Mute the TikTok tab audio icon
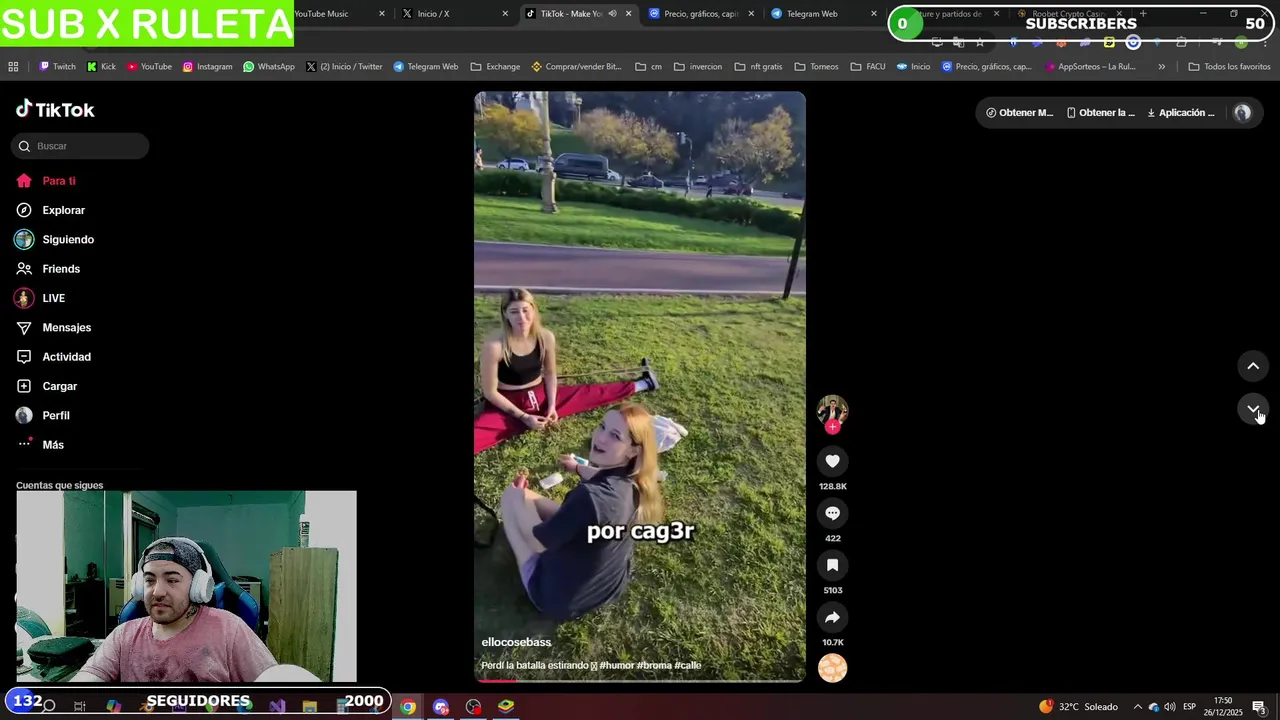1280x720 pixels. click(x=612, y=14)
